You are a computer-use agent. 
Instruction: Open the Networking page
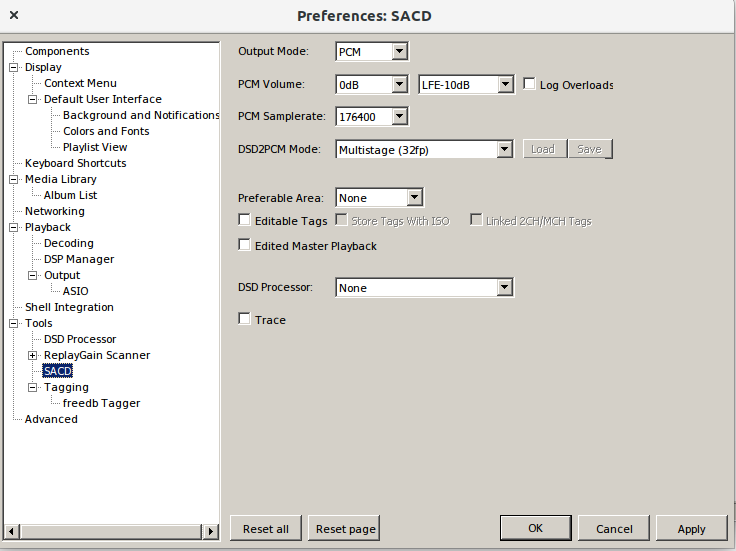[x=55, y=211]
